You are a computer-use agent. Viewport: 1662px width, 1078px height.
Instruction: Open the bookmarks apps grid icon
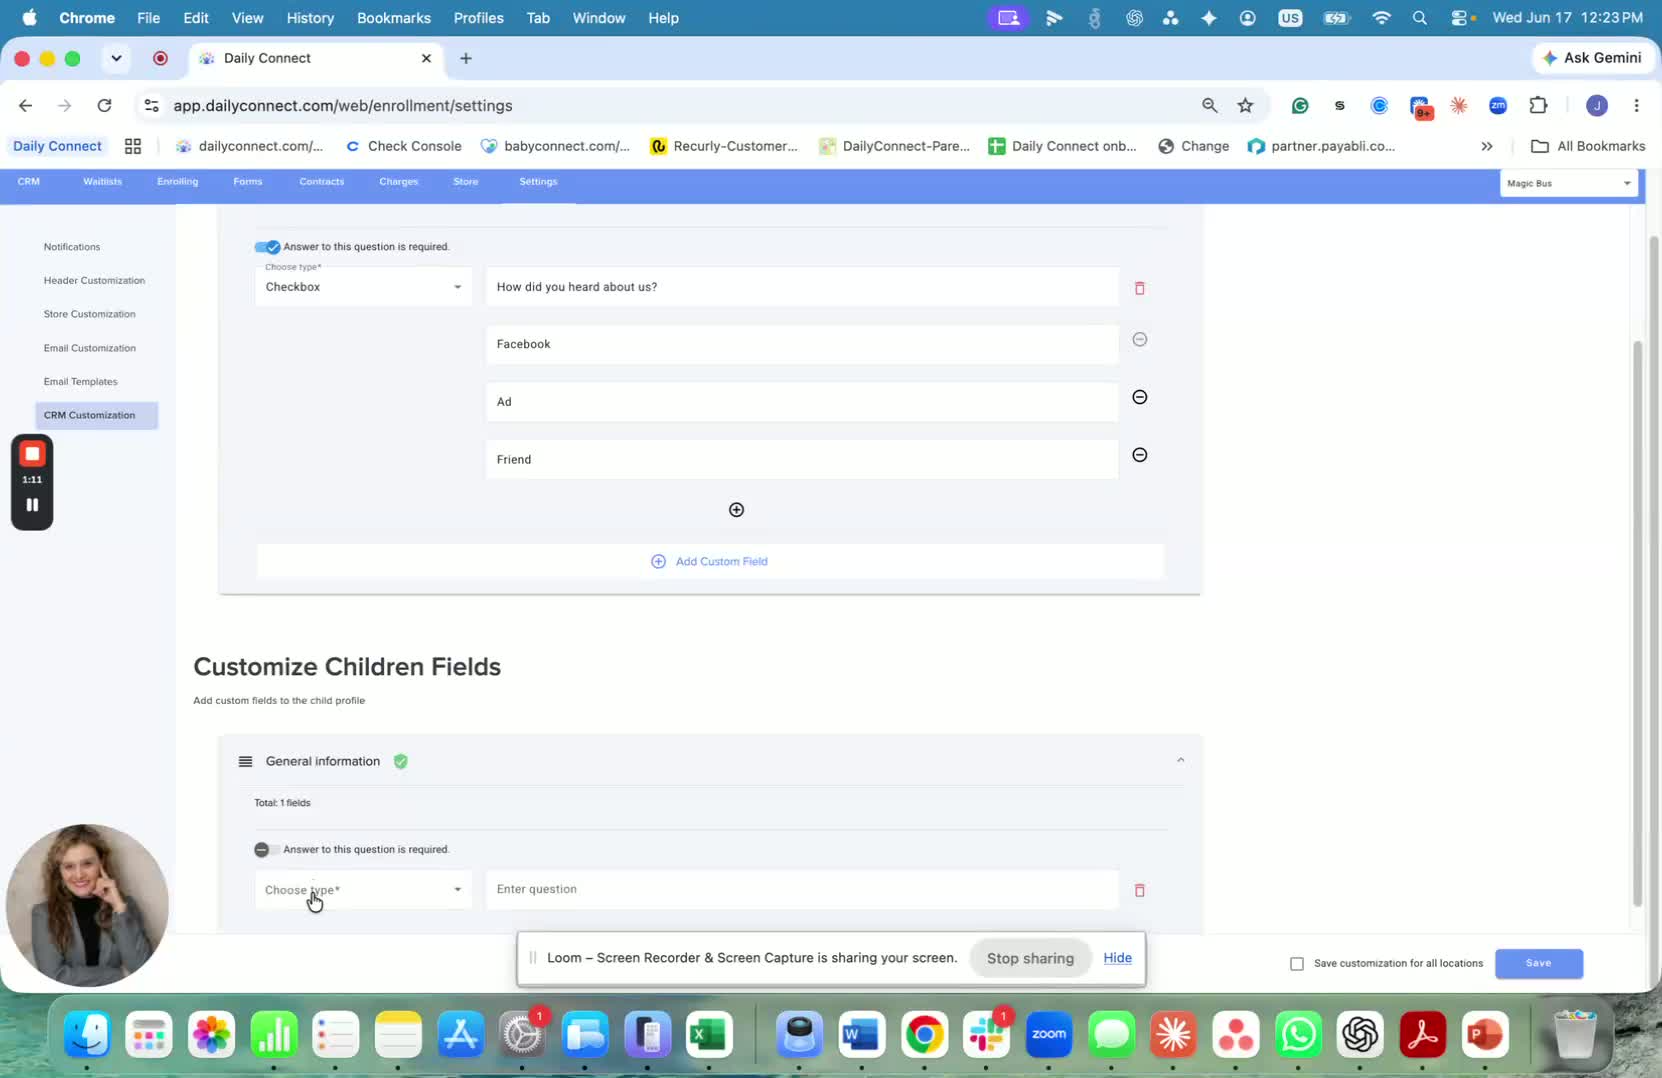[133, 146]
